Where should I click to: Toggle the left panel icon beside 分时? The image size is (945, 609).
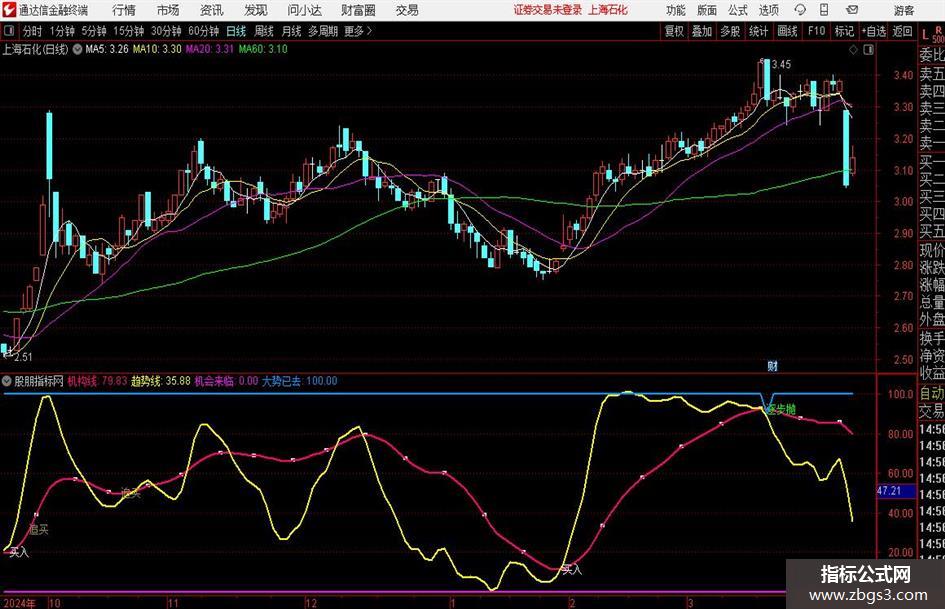(9, 31)
